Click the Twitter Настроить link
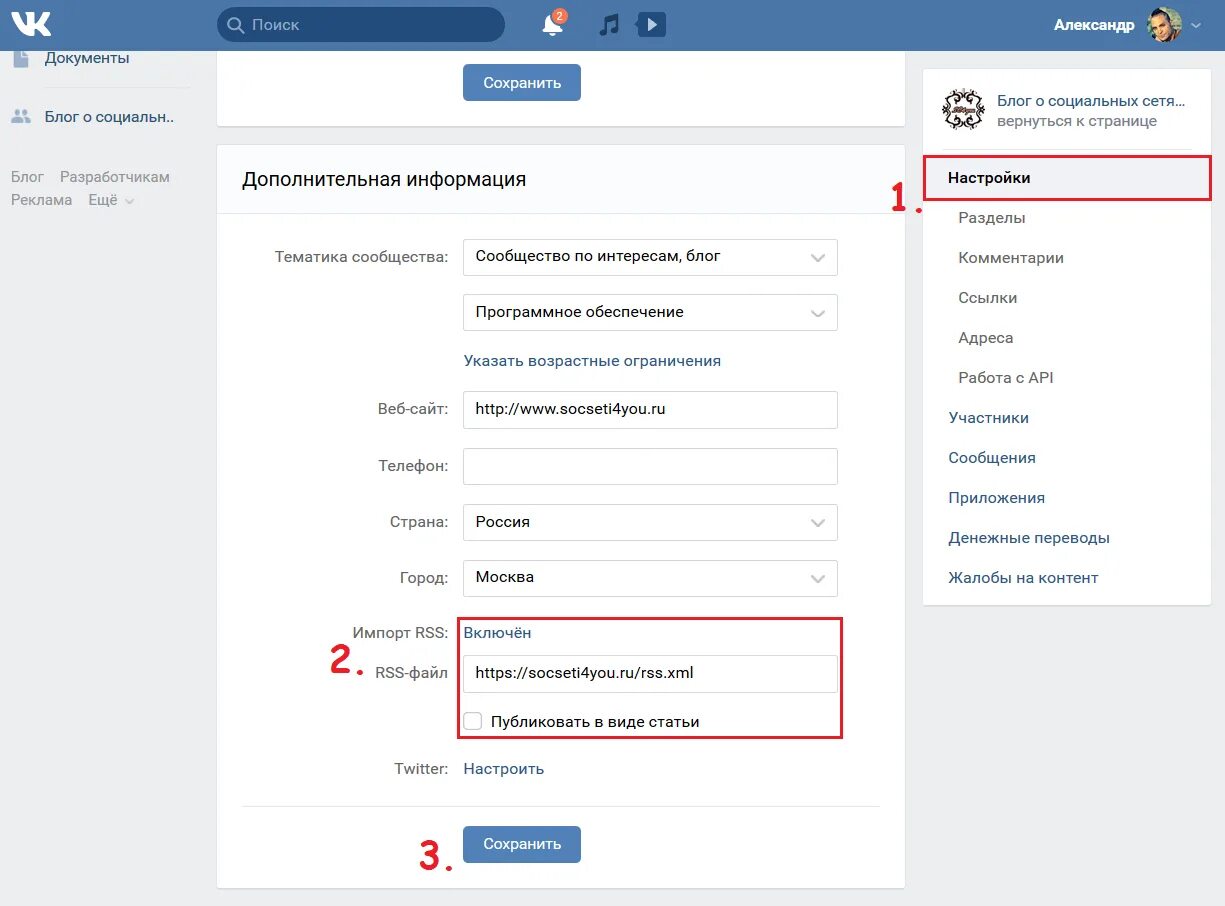This screenshot has height=906, width=1225. coord(504,769)
